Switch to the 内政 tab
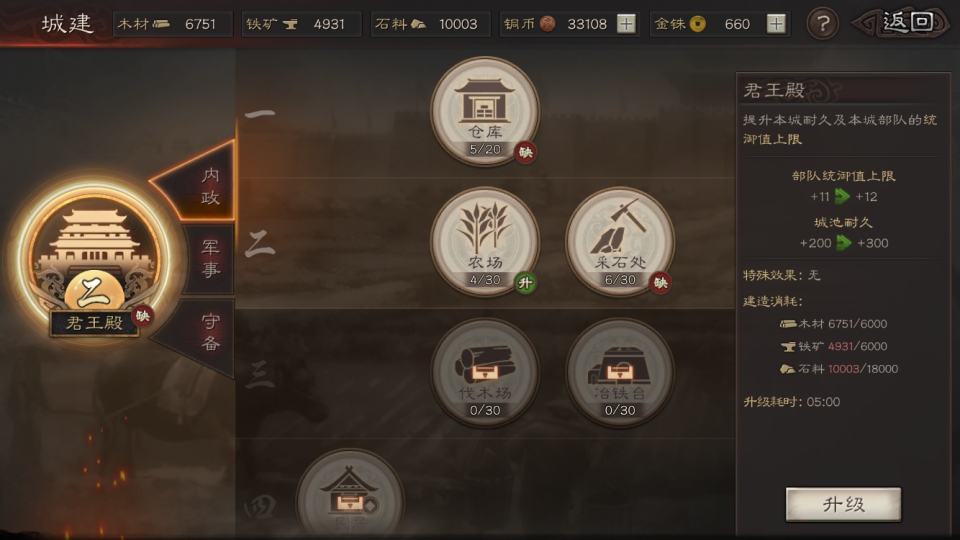The width and height of the screenshot is (960, 540). (202, 184)
